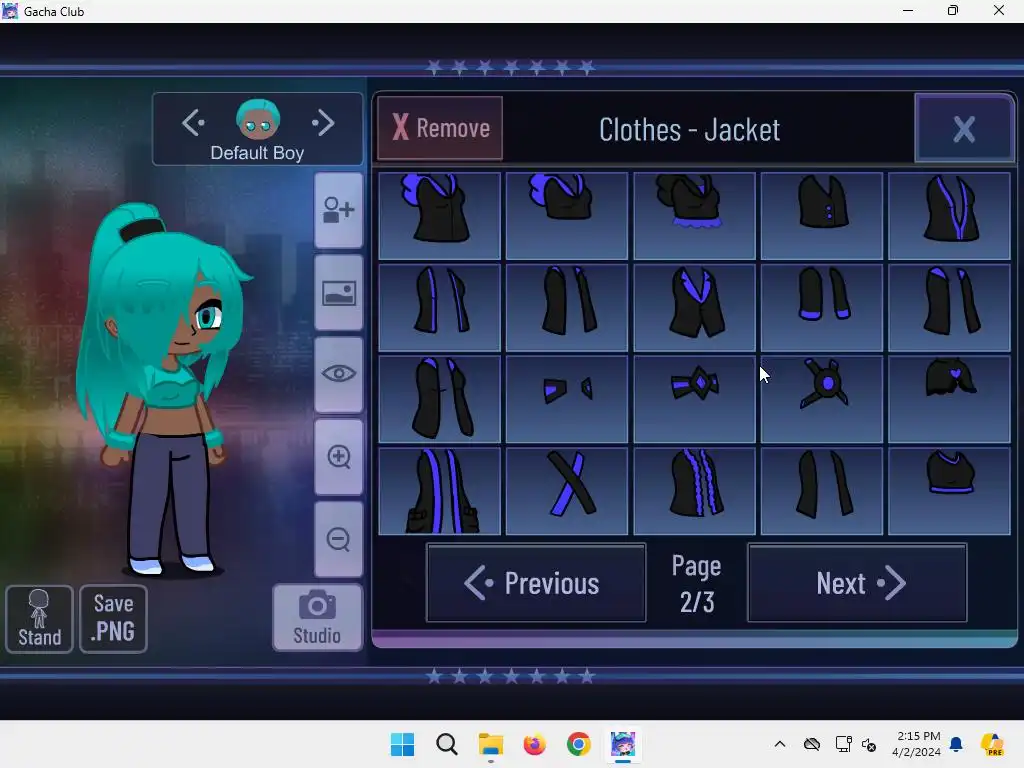The width and height of the screenshot is (1024, 768).
Task: Zoom in on the character
Action: [338, 457]
